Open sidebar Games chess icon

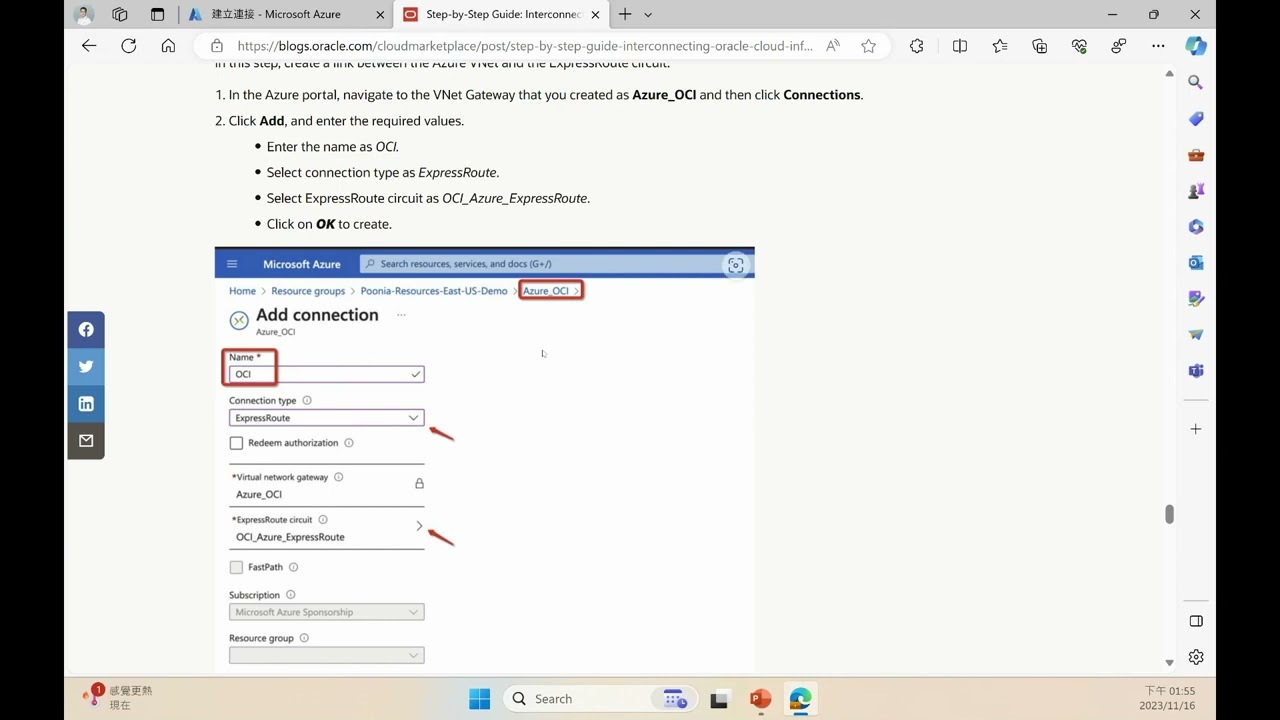(1196, 191)
